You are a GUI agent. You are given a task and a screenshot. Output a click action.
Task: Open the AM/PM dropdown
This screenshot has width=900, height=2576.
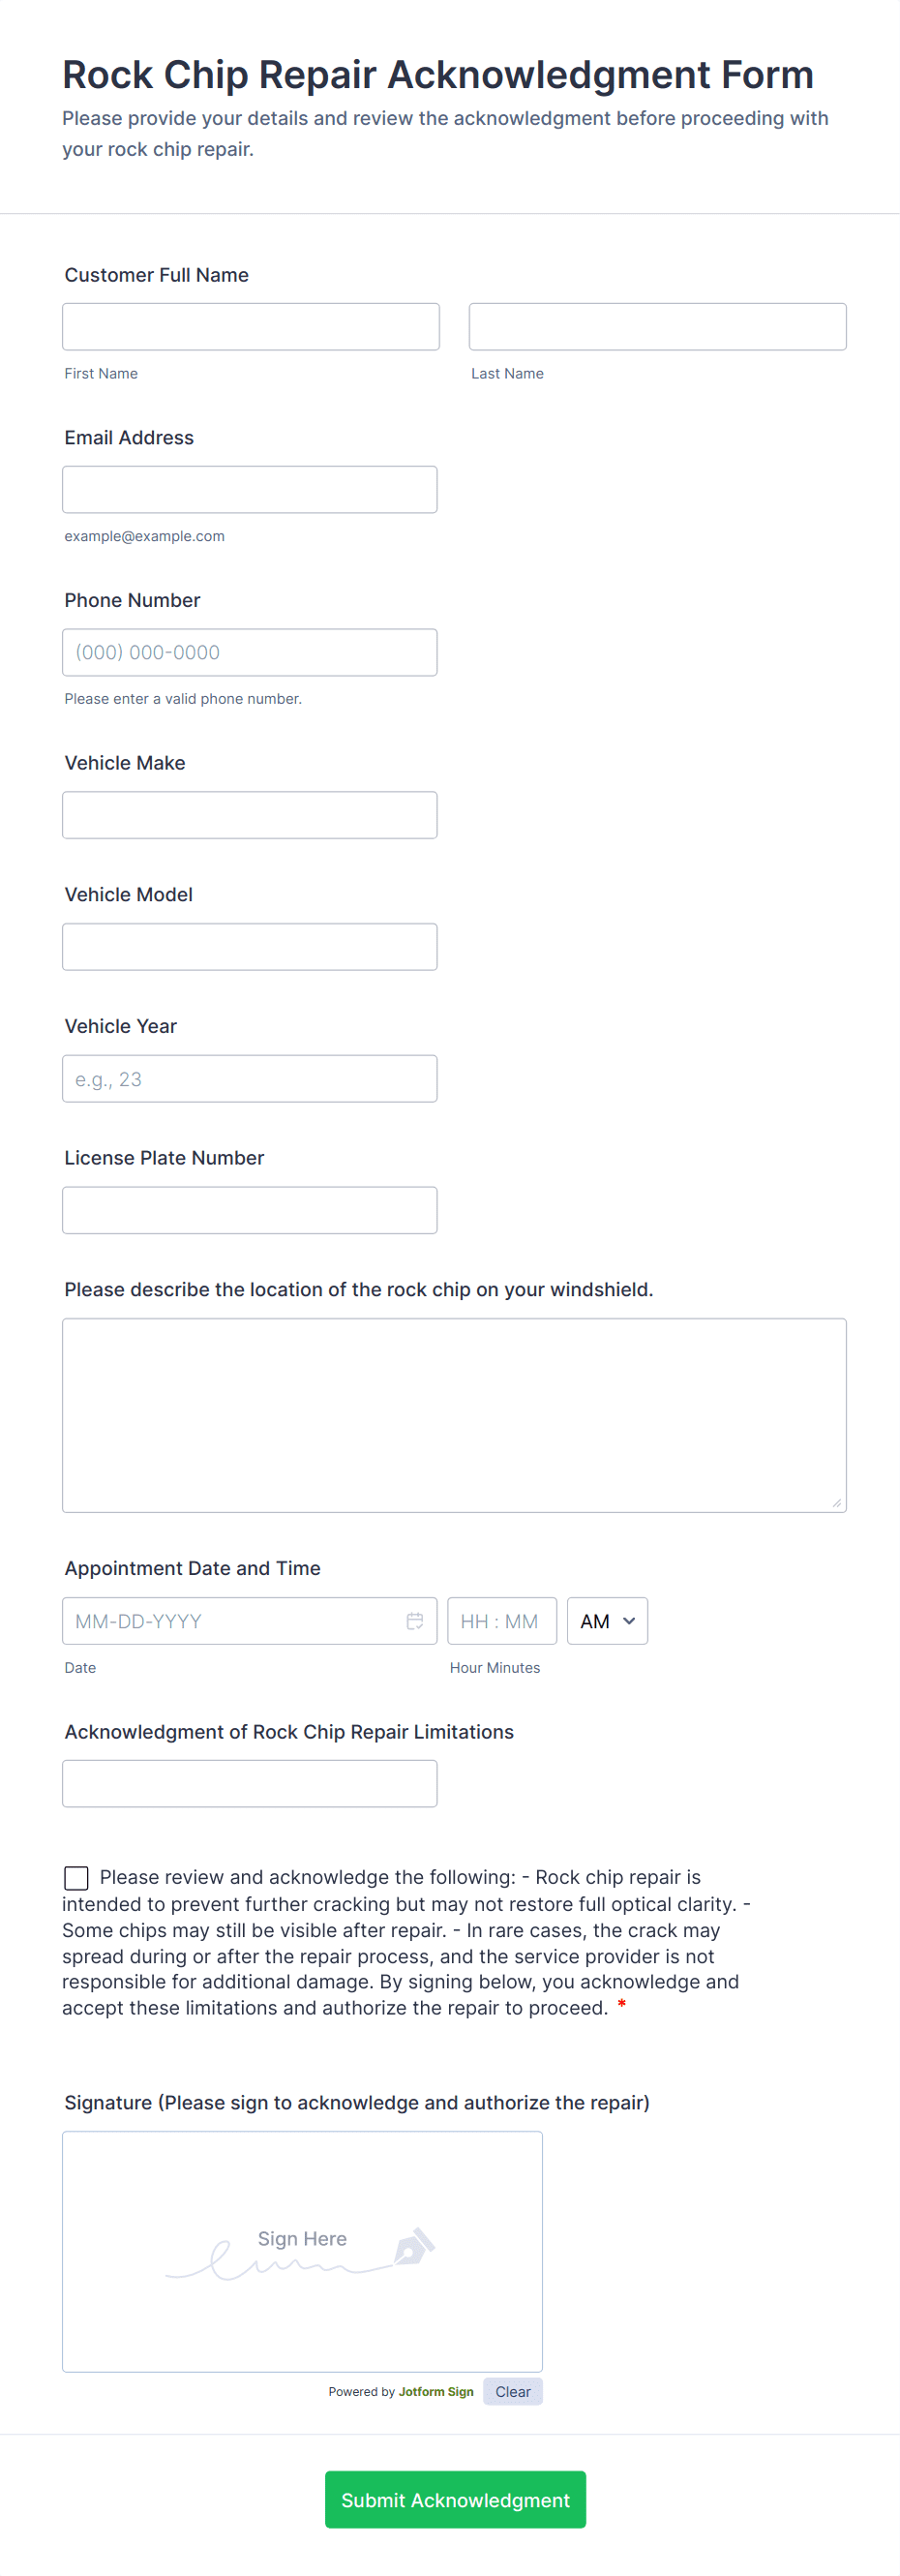(607, 1620)
